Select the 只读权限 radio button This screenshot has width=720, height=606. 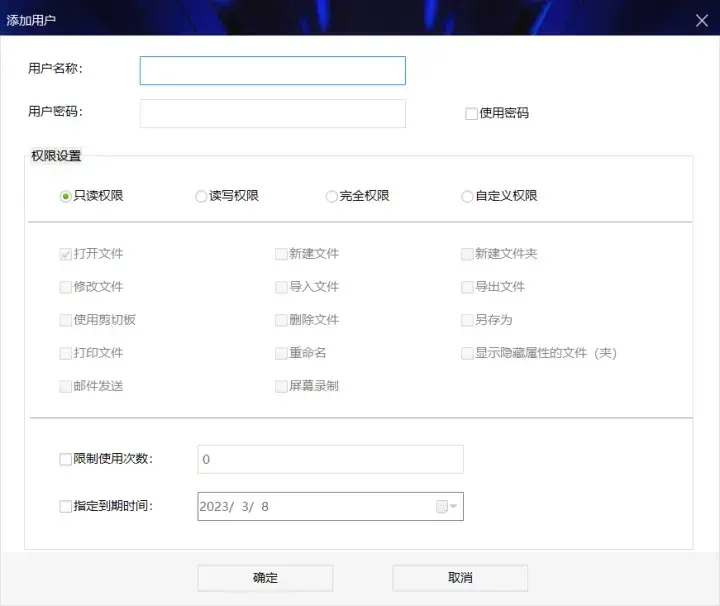pyautogui.click(x=66, y=196)
